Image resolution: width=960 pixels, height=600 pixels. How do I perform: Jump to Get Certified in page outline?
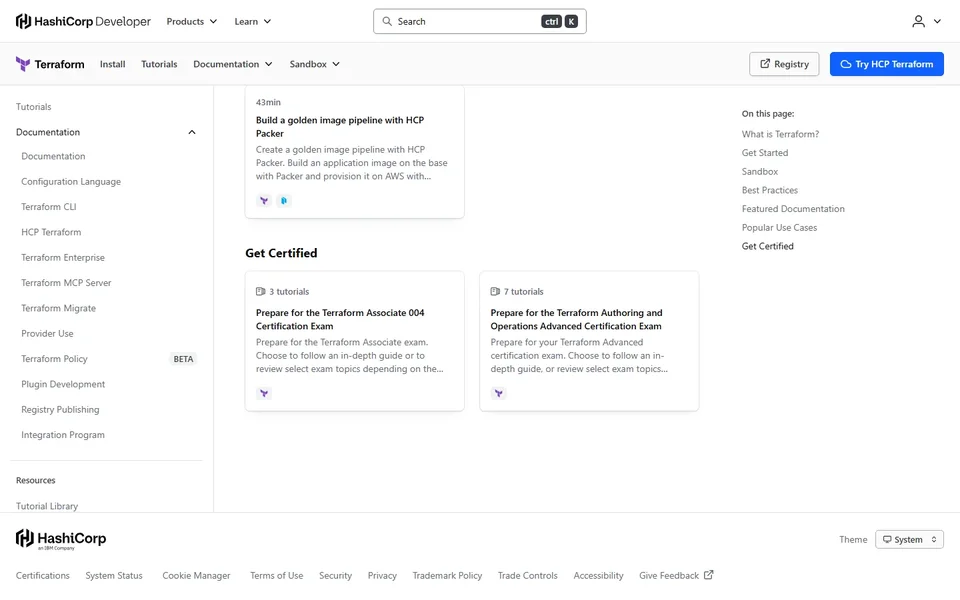point(768,246)
